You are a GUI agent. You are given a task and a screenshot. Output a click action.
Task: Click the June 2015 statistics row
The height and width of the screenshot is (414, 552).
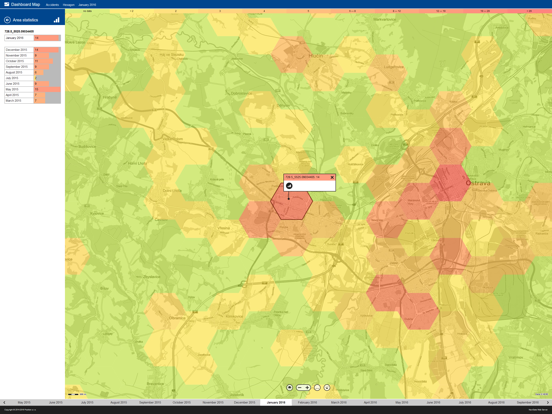[32, 83]
